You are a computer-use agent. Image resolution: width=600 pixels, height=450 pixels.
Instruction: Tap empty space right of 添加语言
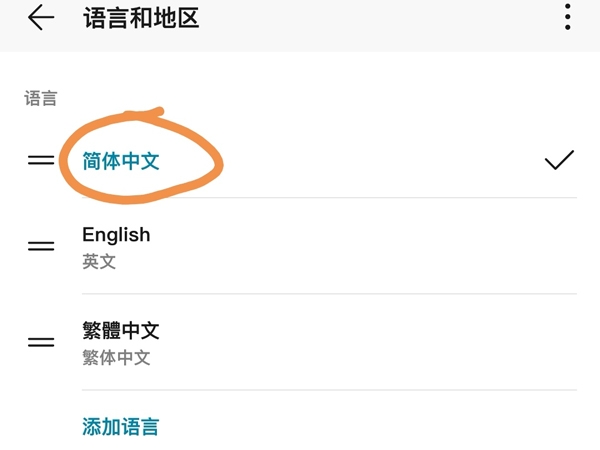point(400,426)
